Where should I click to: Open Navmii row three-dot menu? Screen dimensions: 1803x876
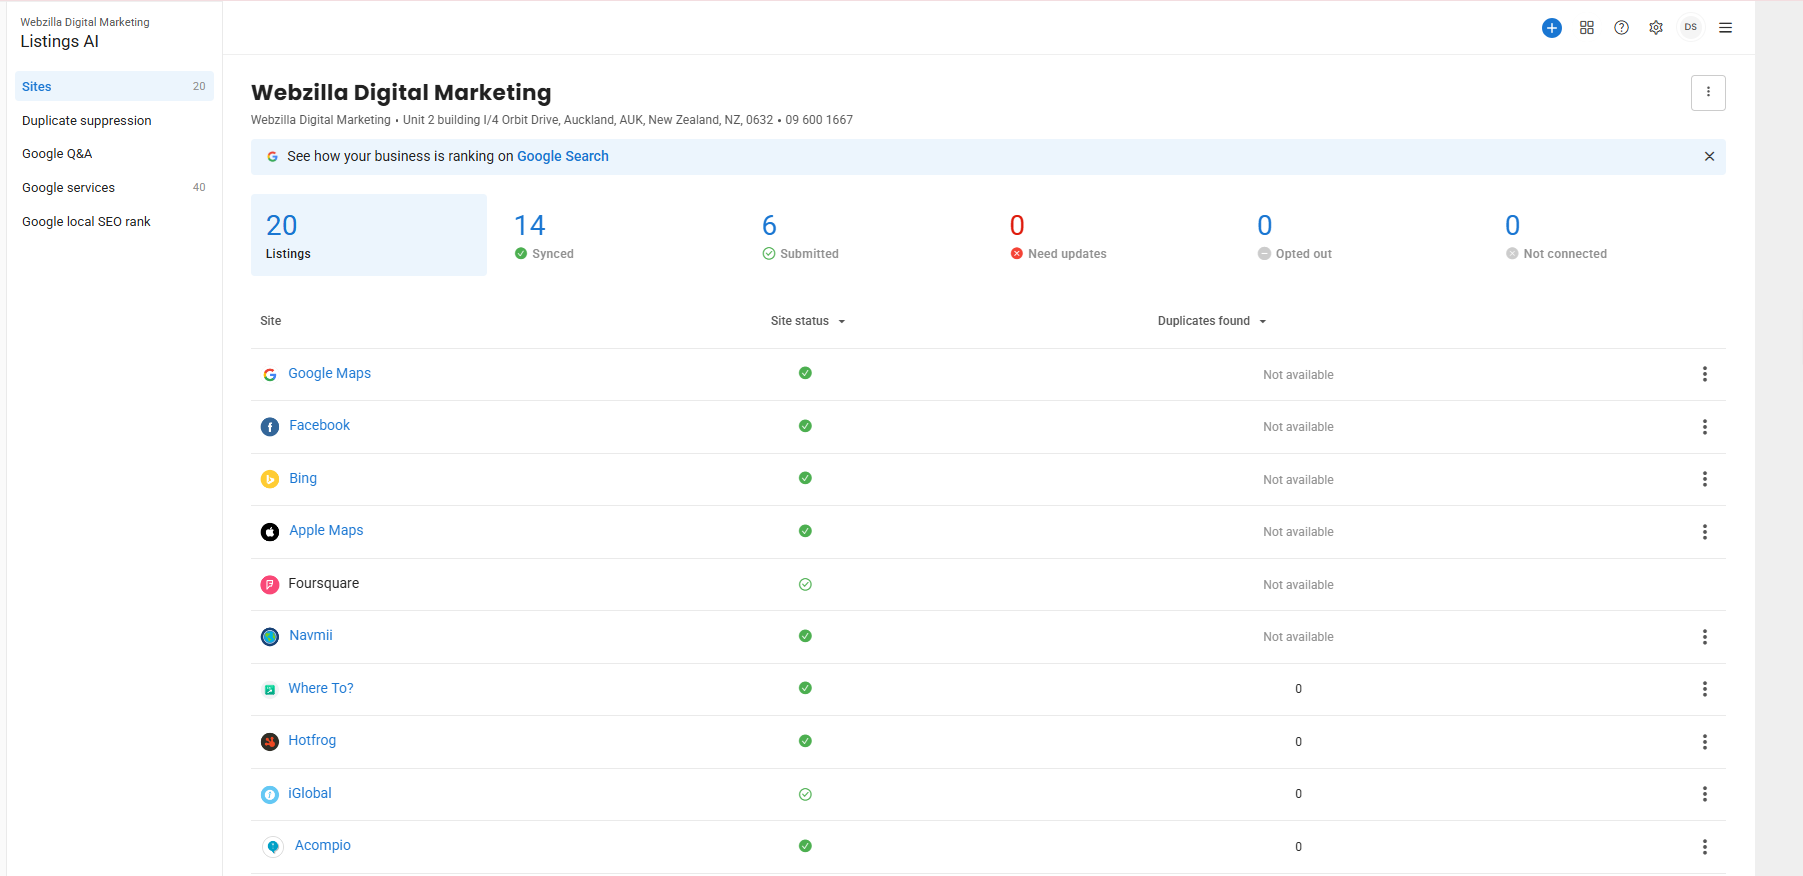pyautogui.click(x=1705, y=637)
